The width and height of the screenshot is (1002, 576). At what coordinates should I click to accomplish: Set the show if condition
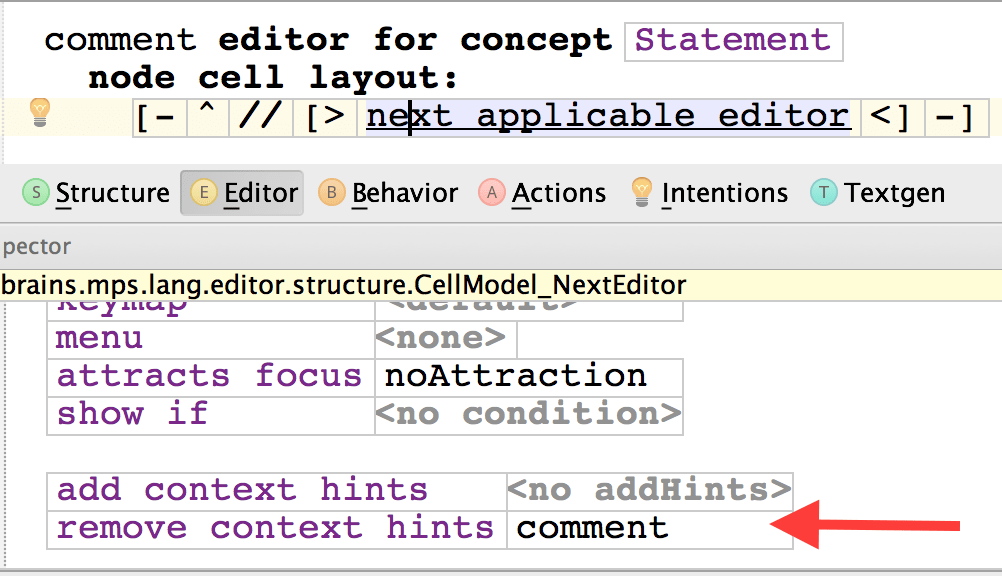(528, 414)
